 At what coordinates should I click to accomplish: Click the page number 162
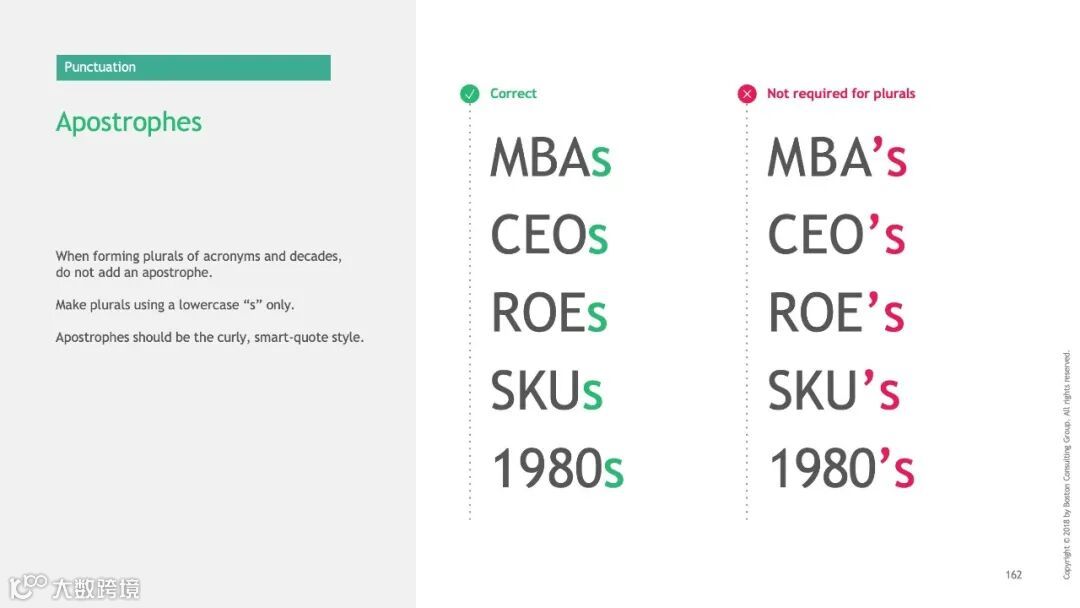click(x=1014, y=575)
